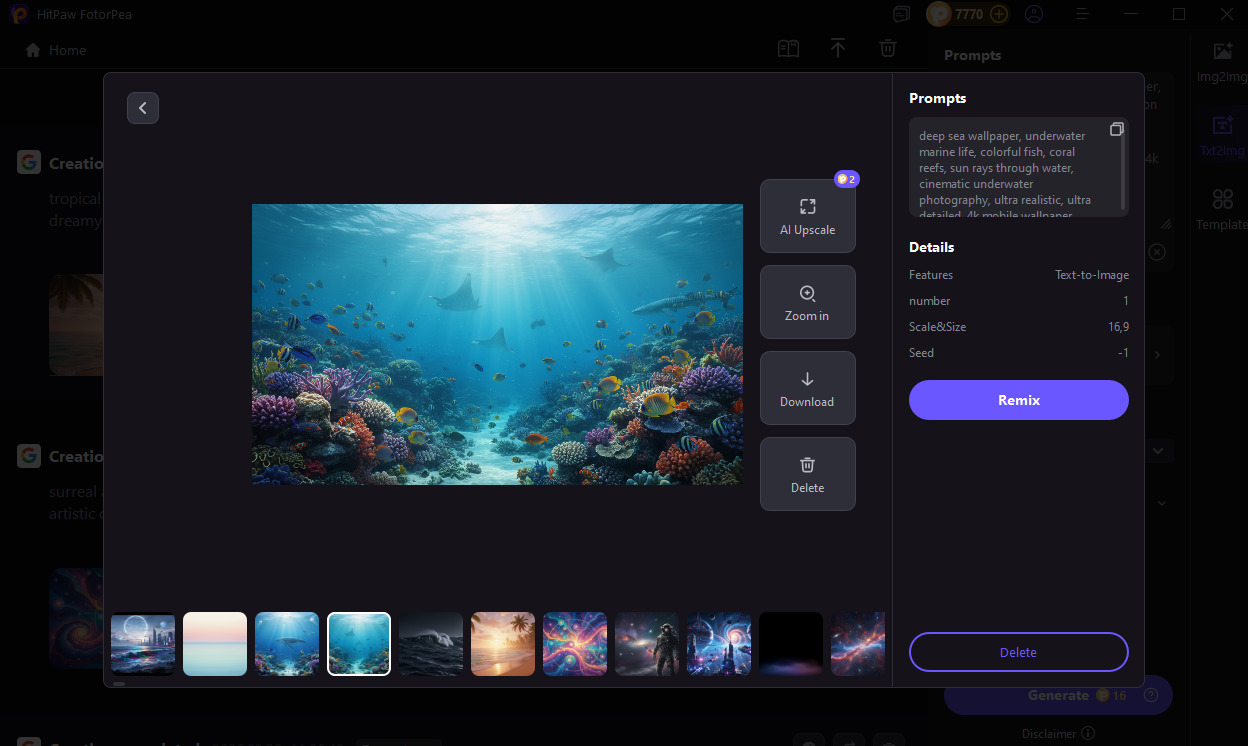Select the AI Upscale tool

pos(807,215)
